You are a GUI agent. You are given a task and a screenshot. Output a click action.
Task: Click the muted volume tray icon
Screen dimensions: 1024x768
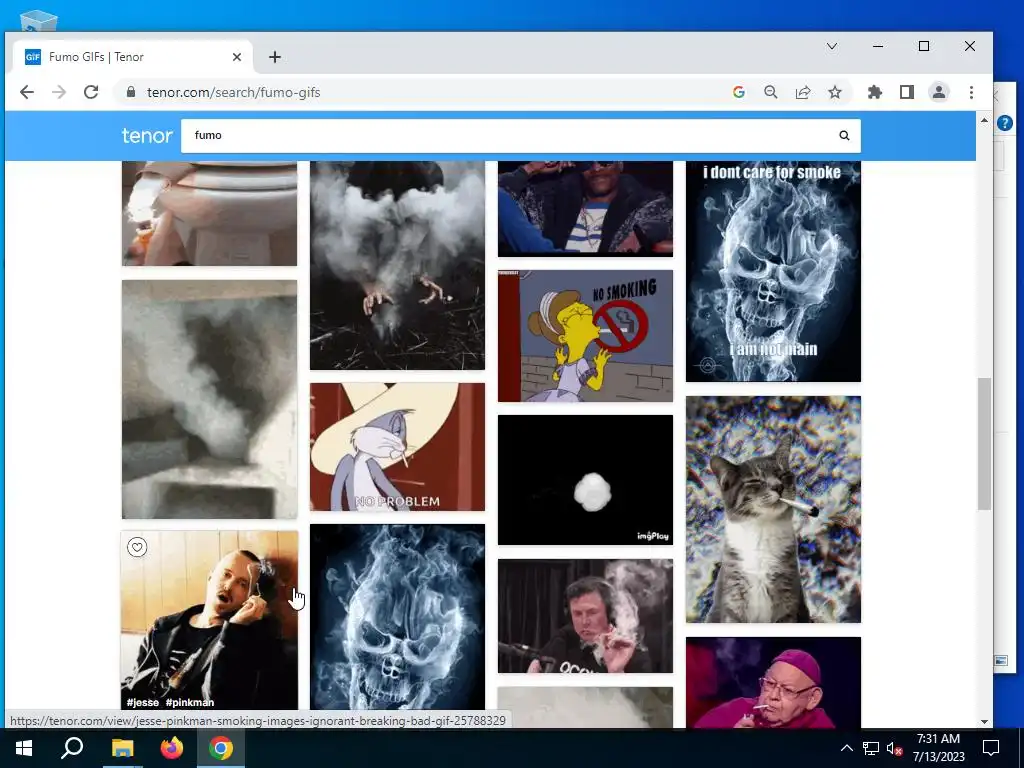pos(895,748)
